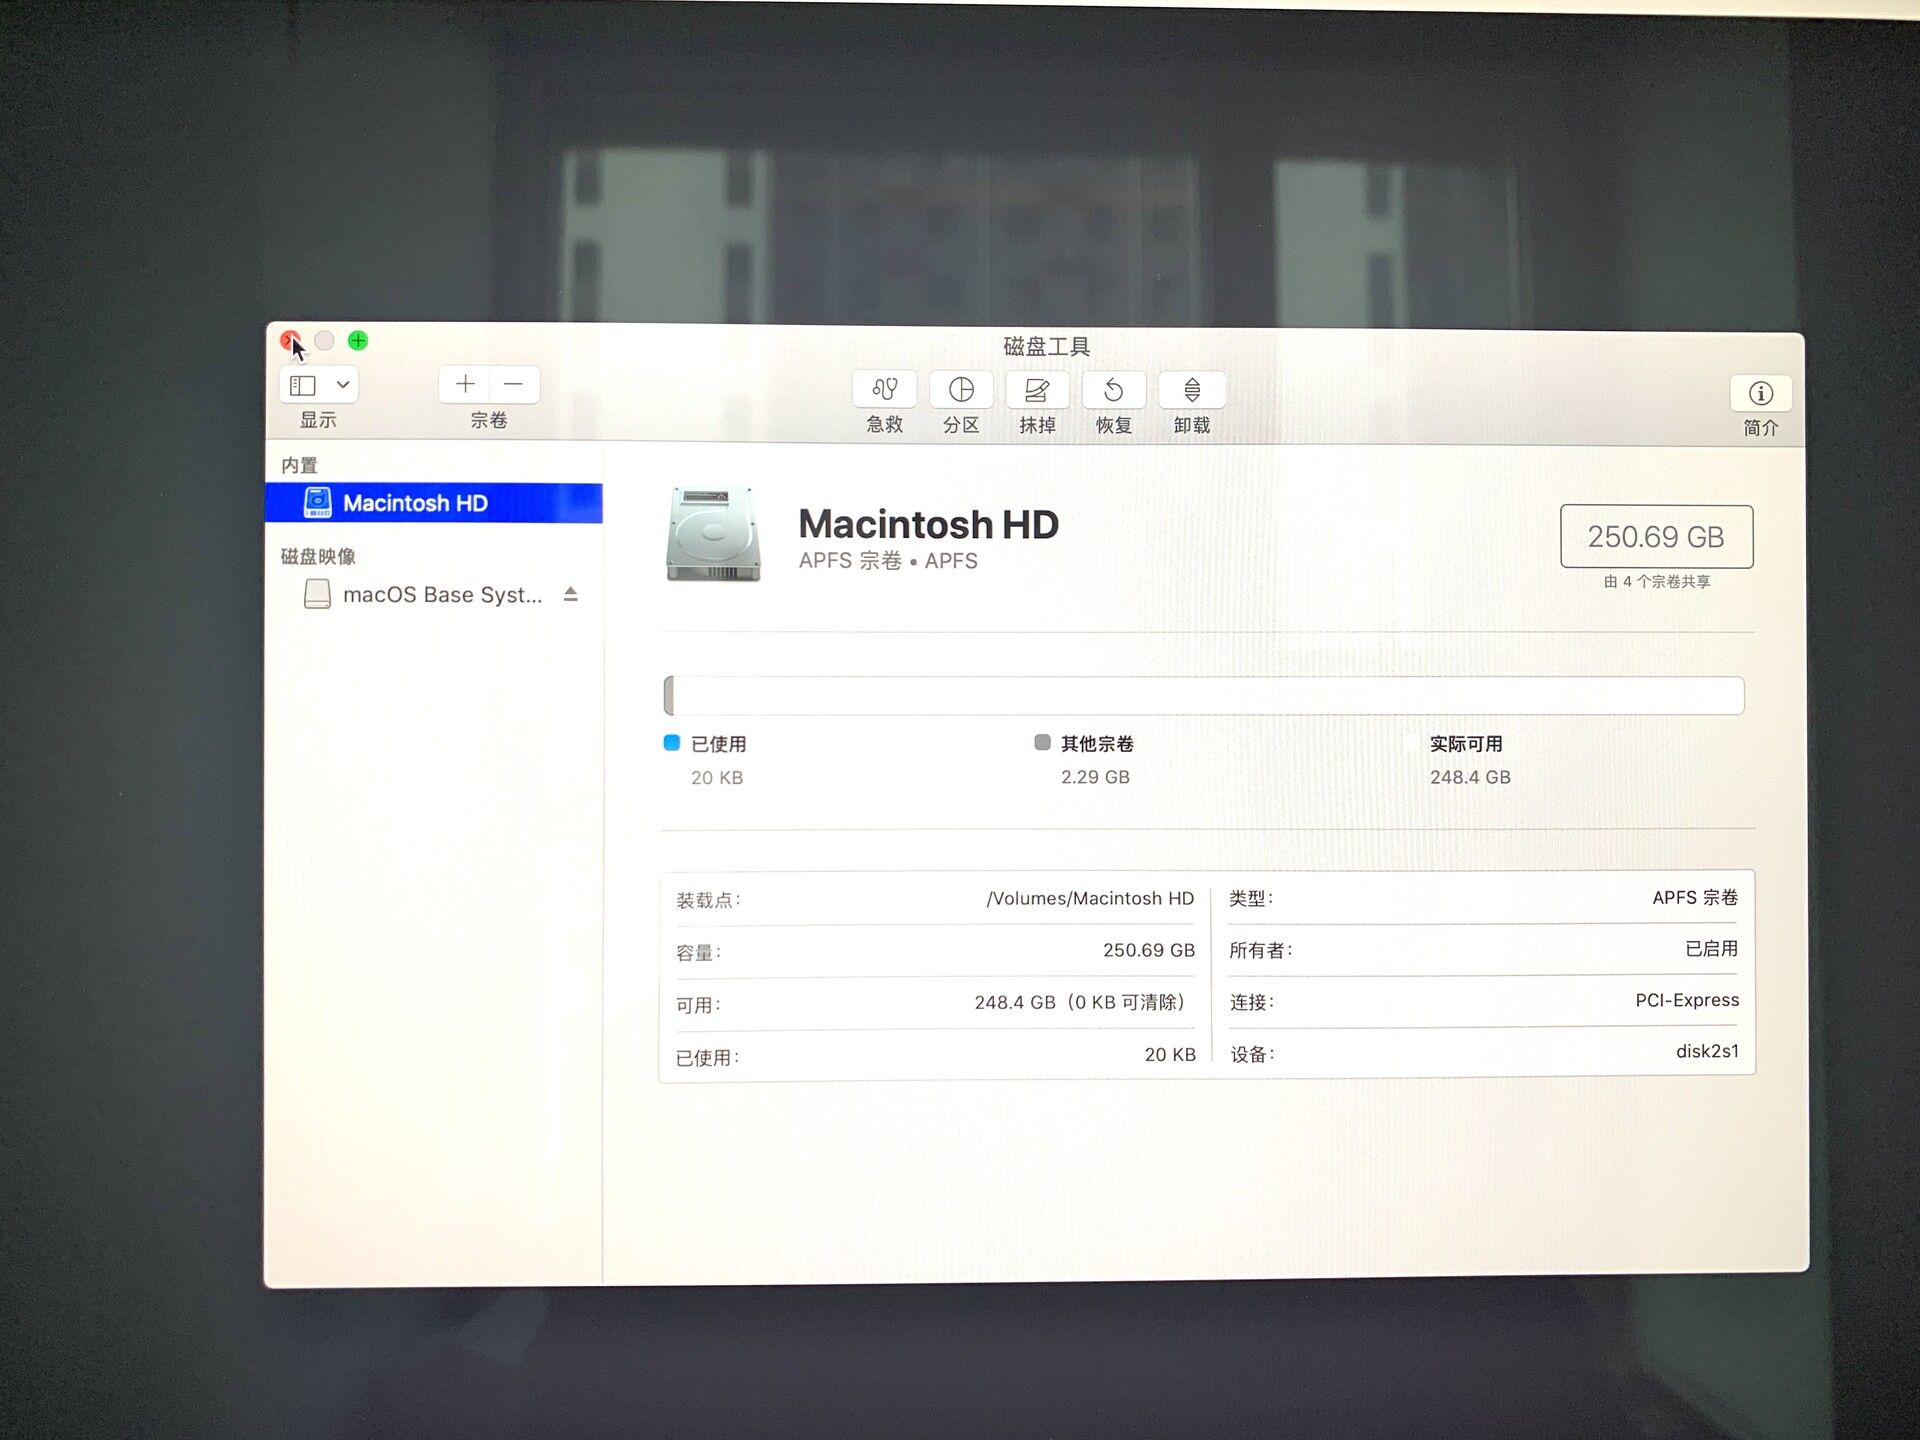1920x1440 pixels.
Task: Remove a volume with the minus icon
Action: pos(513,384)
